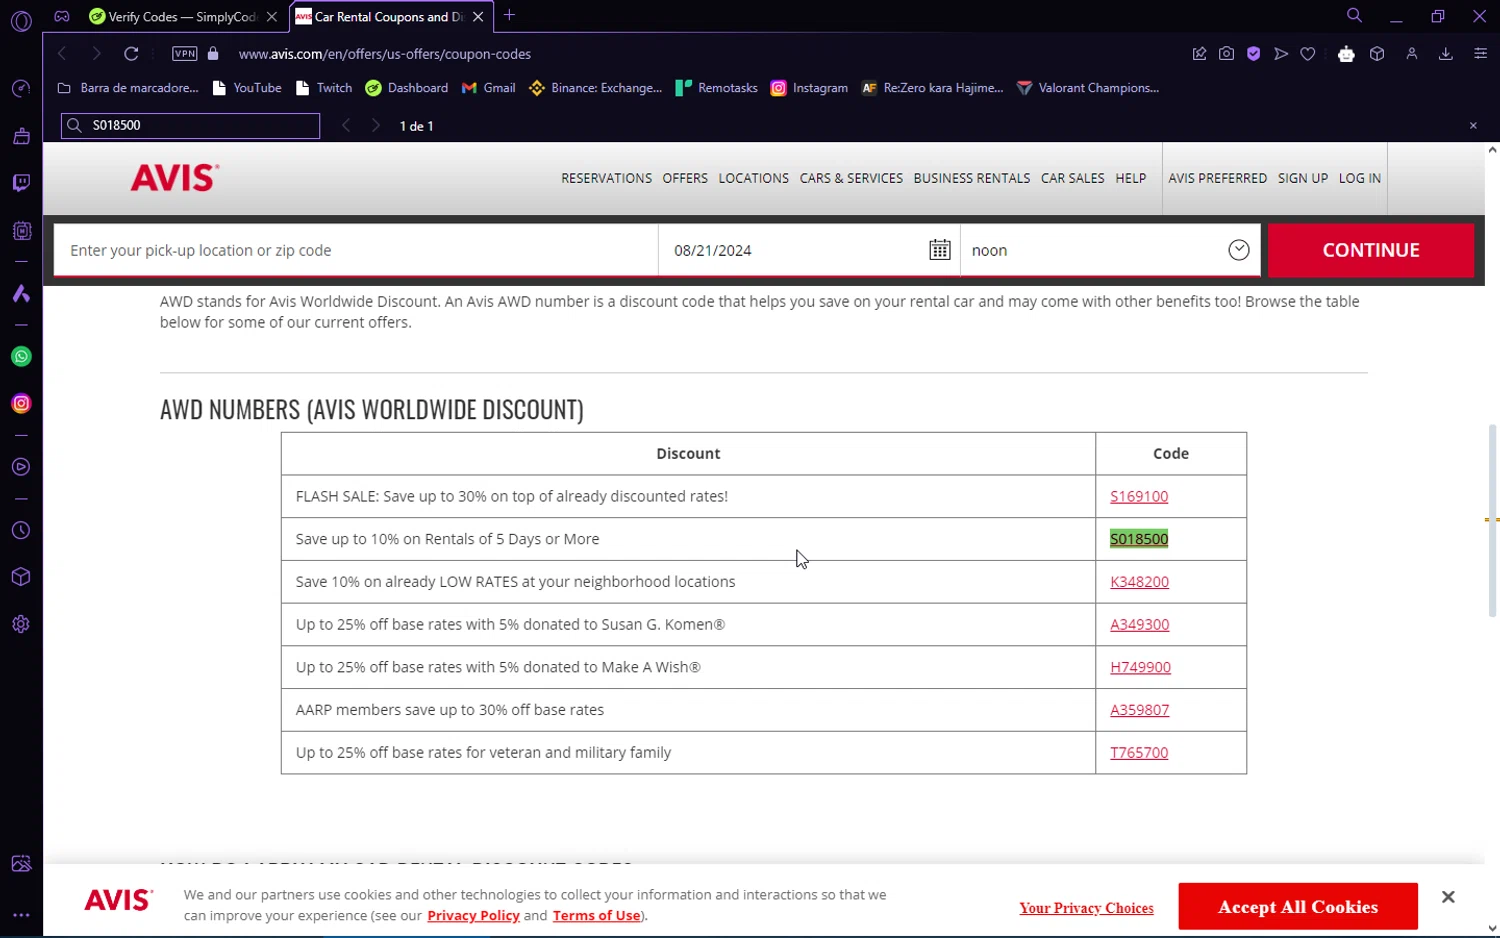The image size is (1500, 938).
Task: Open the YouTube bookmark
Action: [248, 88]
